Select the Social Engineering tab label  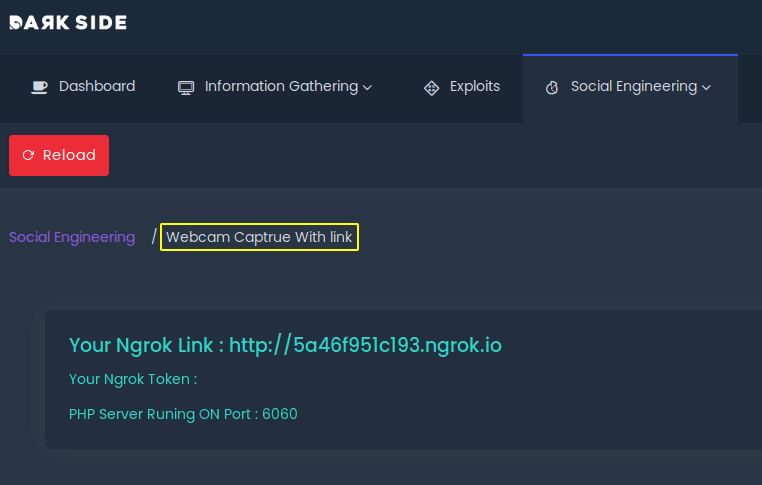point(634,87)
